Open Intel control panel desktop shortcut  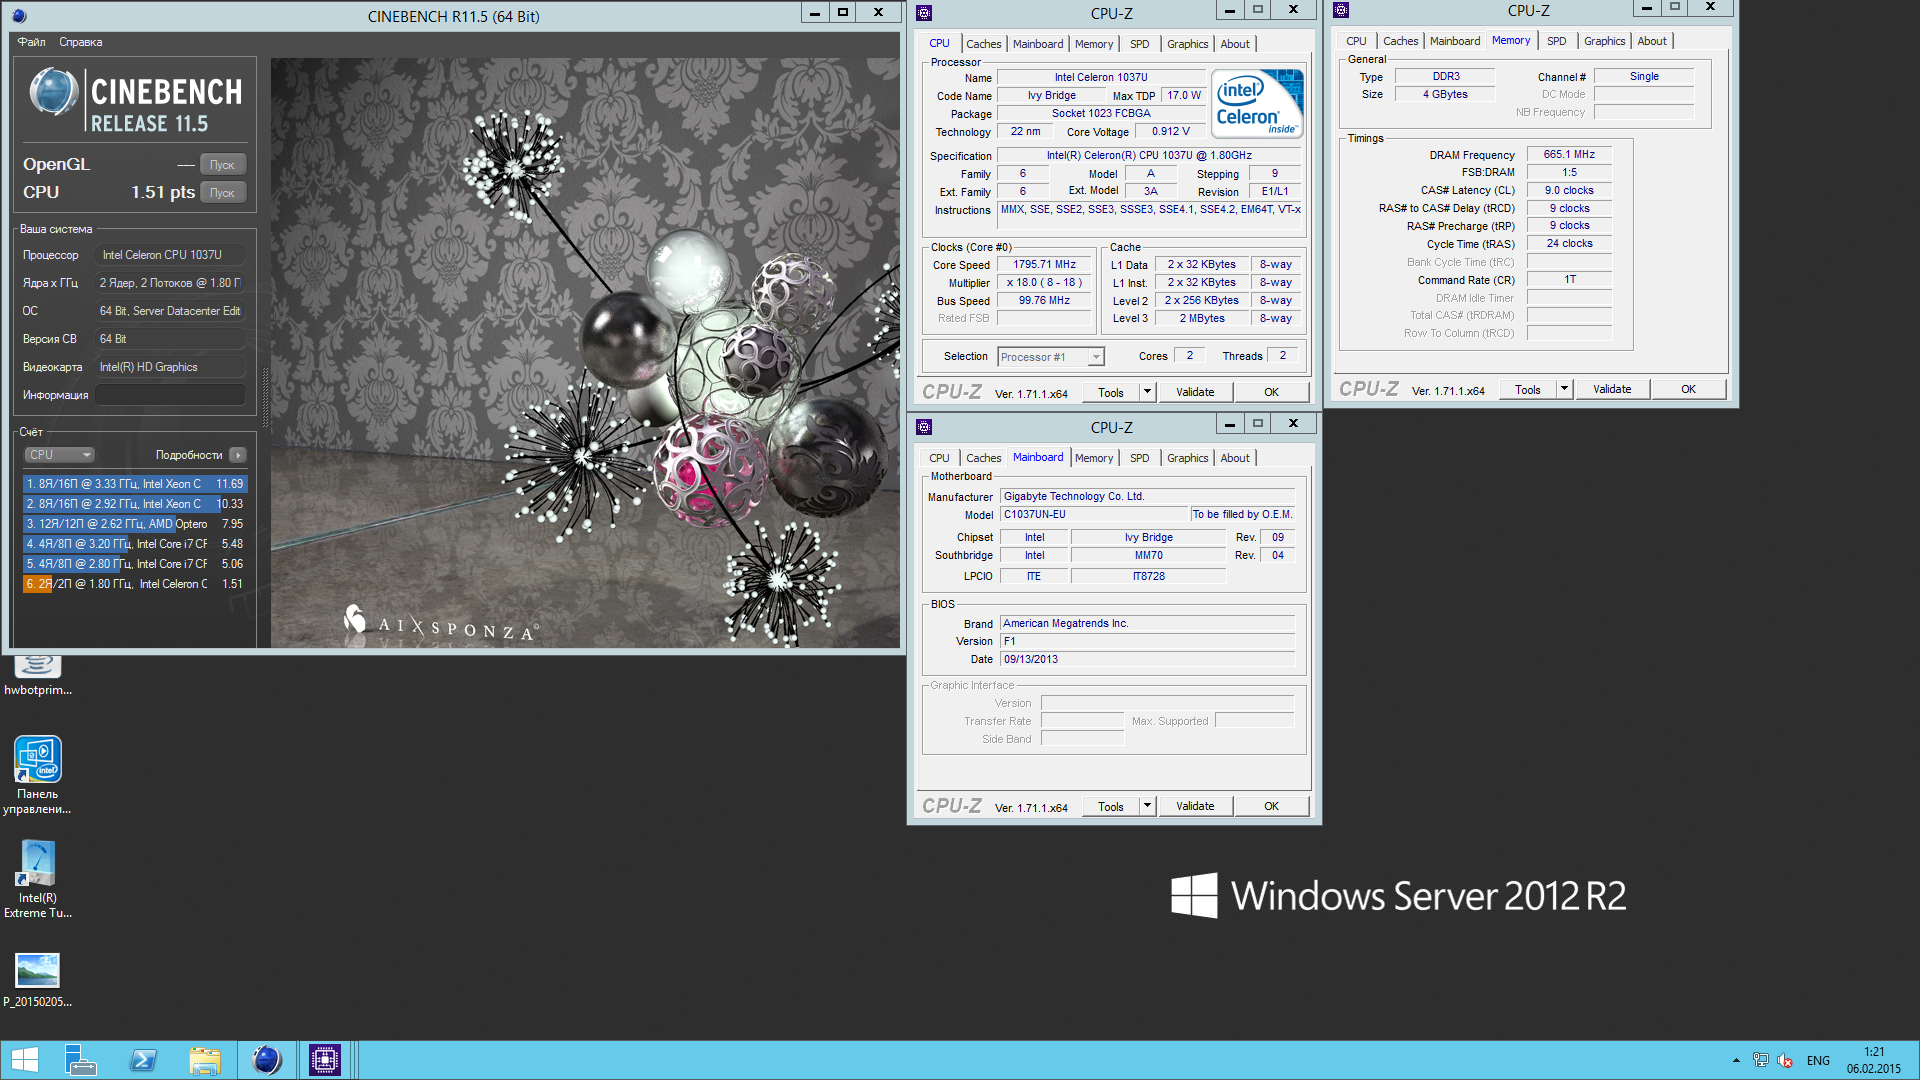tap(38, 776)
